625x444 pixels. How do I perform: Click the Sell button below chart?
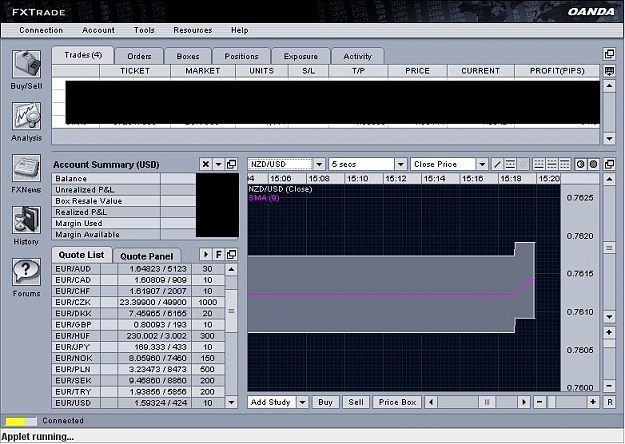[356, 402]
